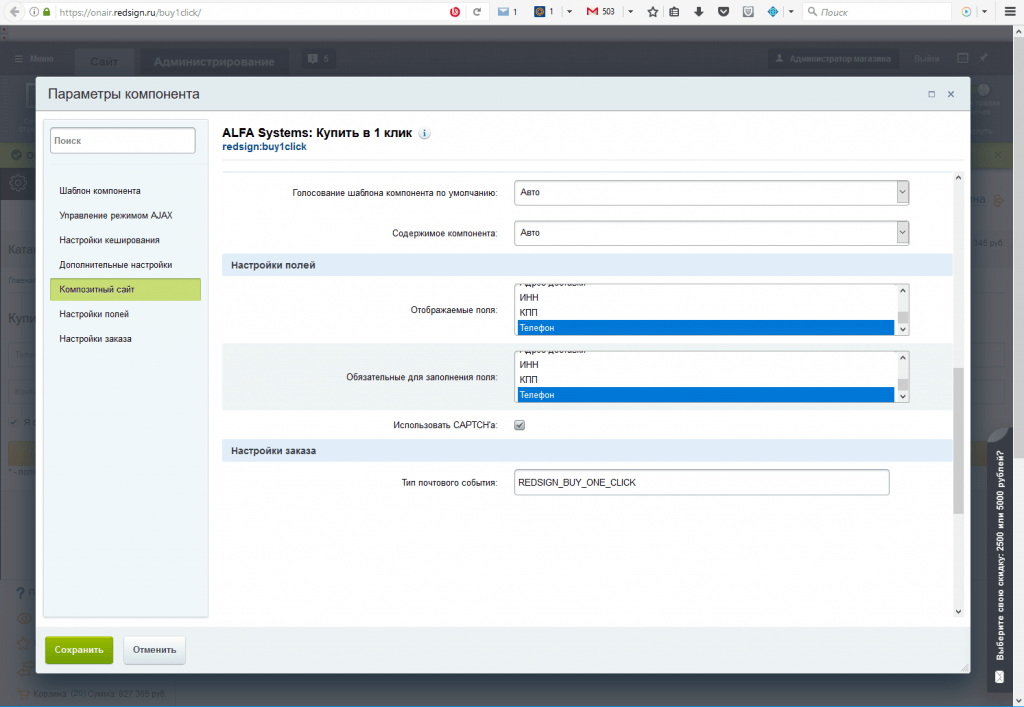The height and width of the screenshot is (707, 1024).
Task: Click scroll-down arrow of Обязательные поля list
Action: point(903,396)
